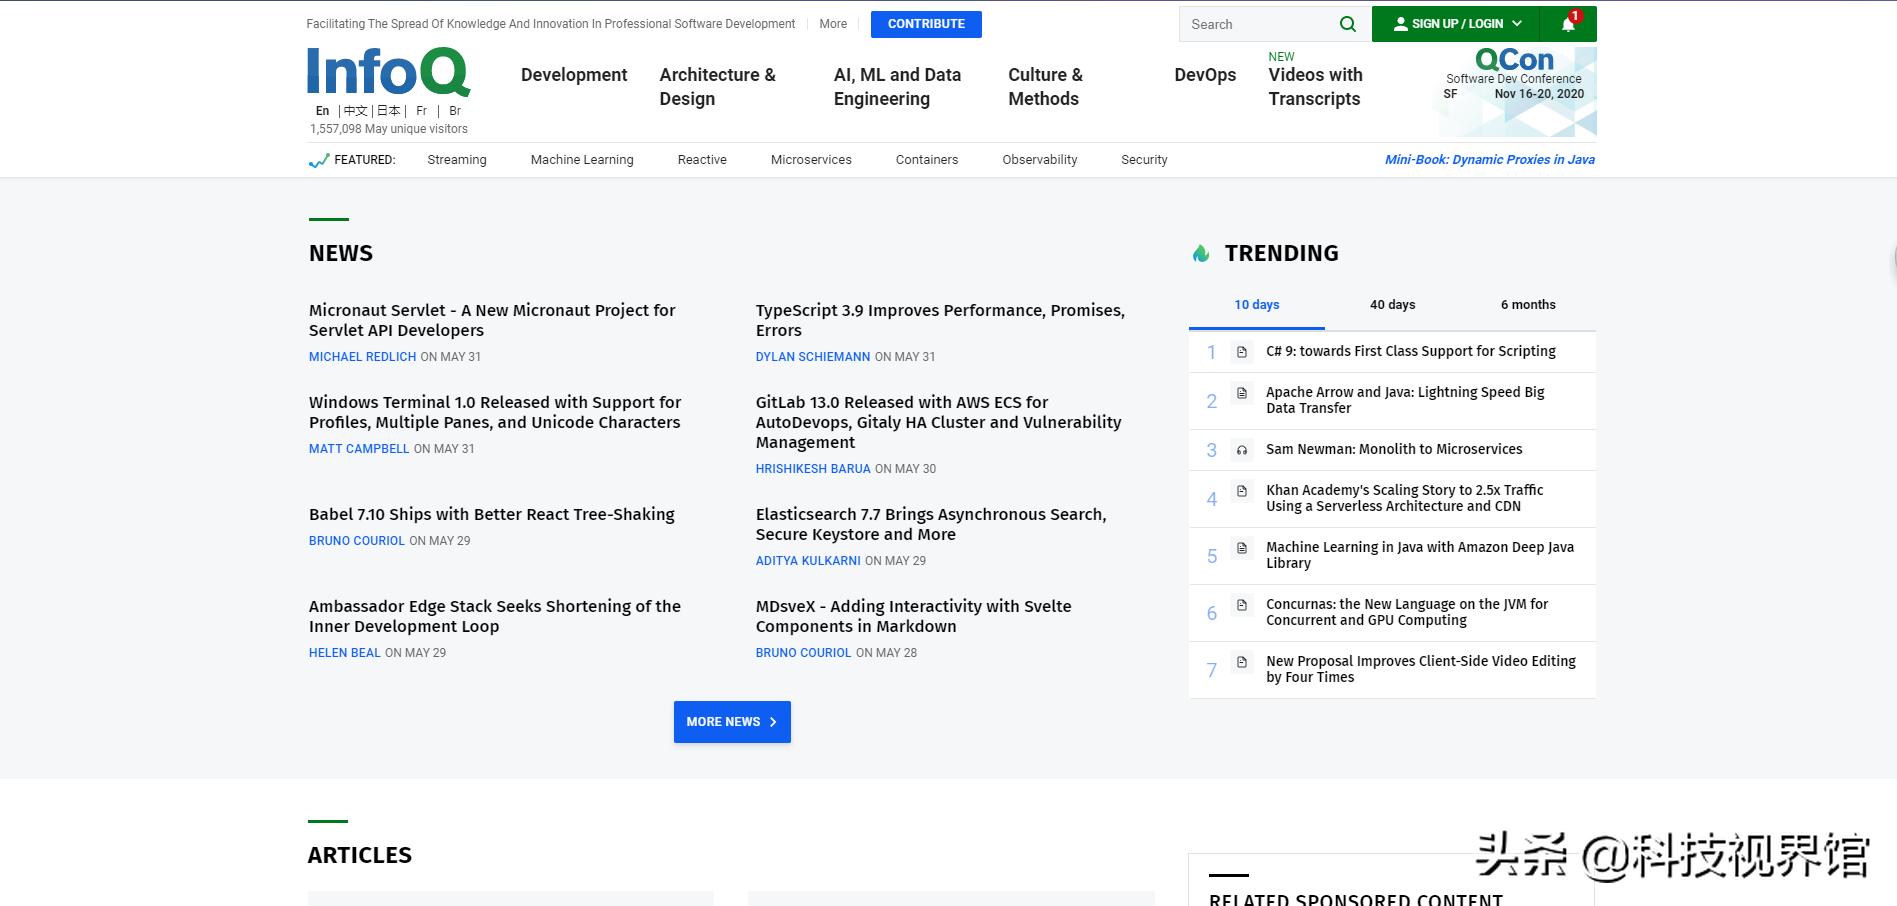Expand the Sign Up / Login dropdown

pyautogui.click(x=1457, y=24)
